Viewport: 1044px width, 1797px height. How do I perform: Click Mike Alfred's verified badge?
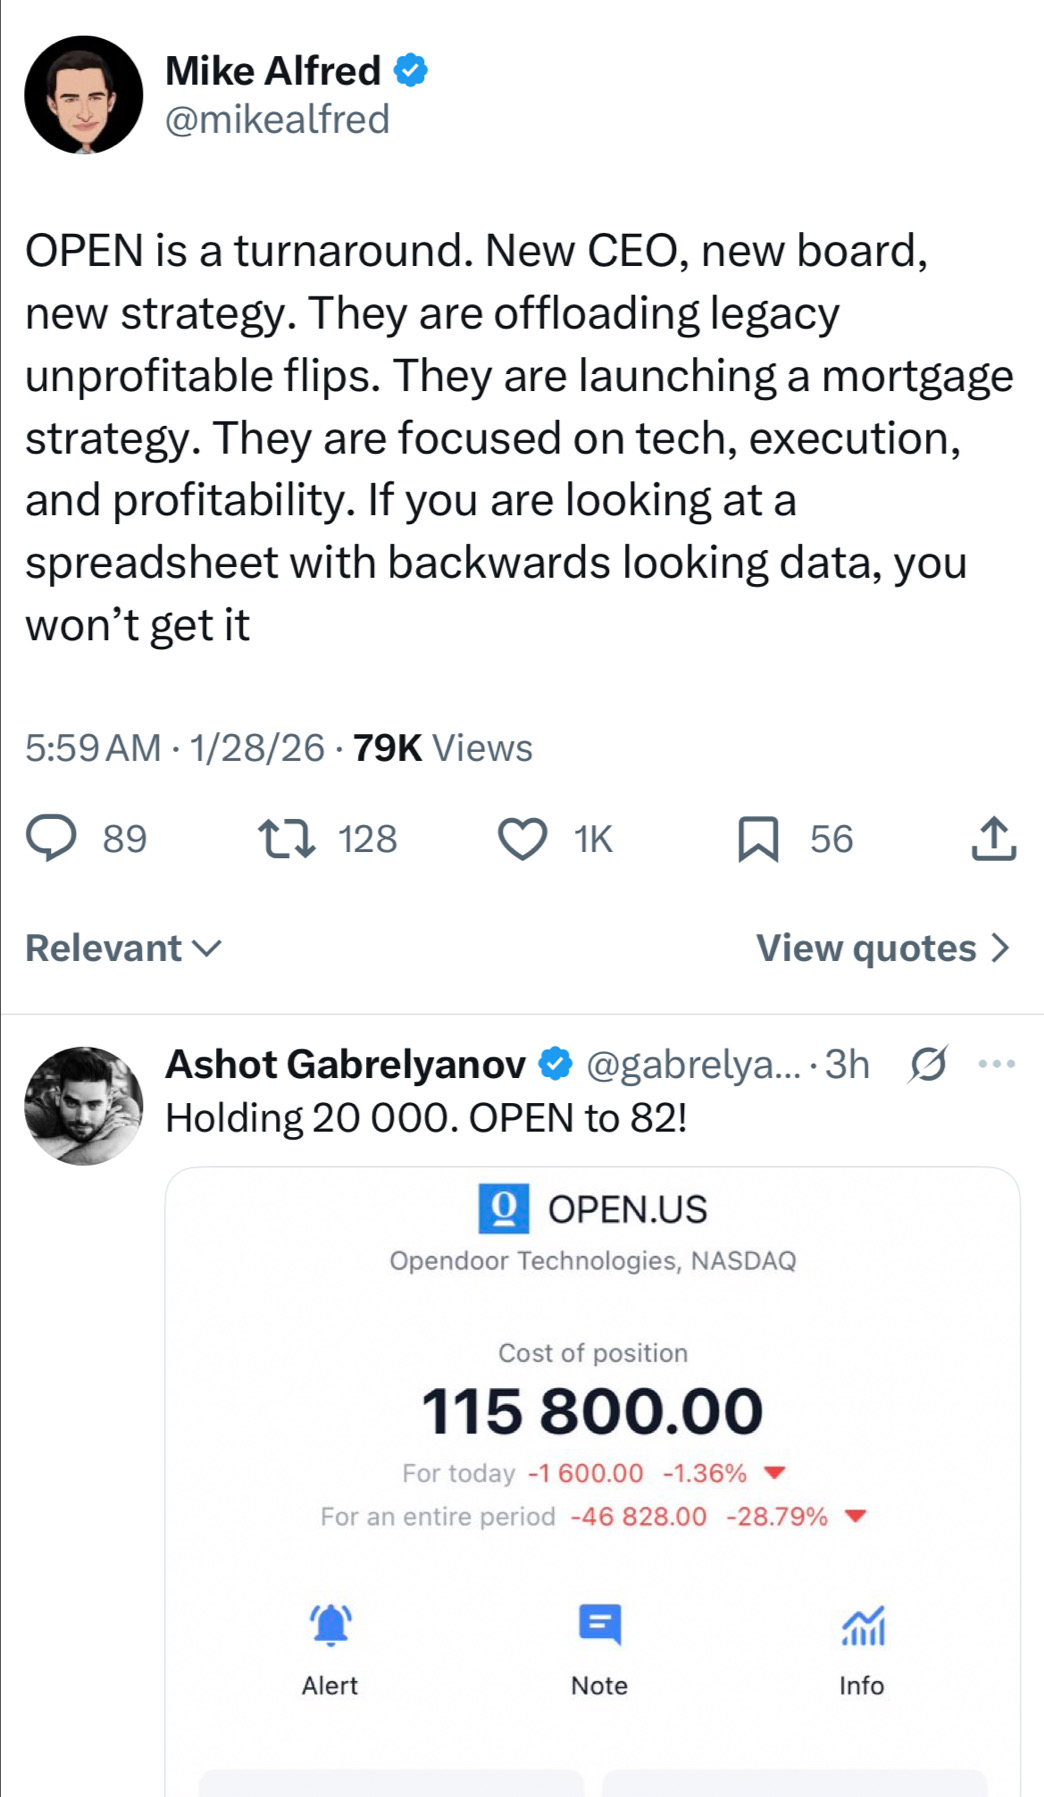[x=411, y=71]
